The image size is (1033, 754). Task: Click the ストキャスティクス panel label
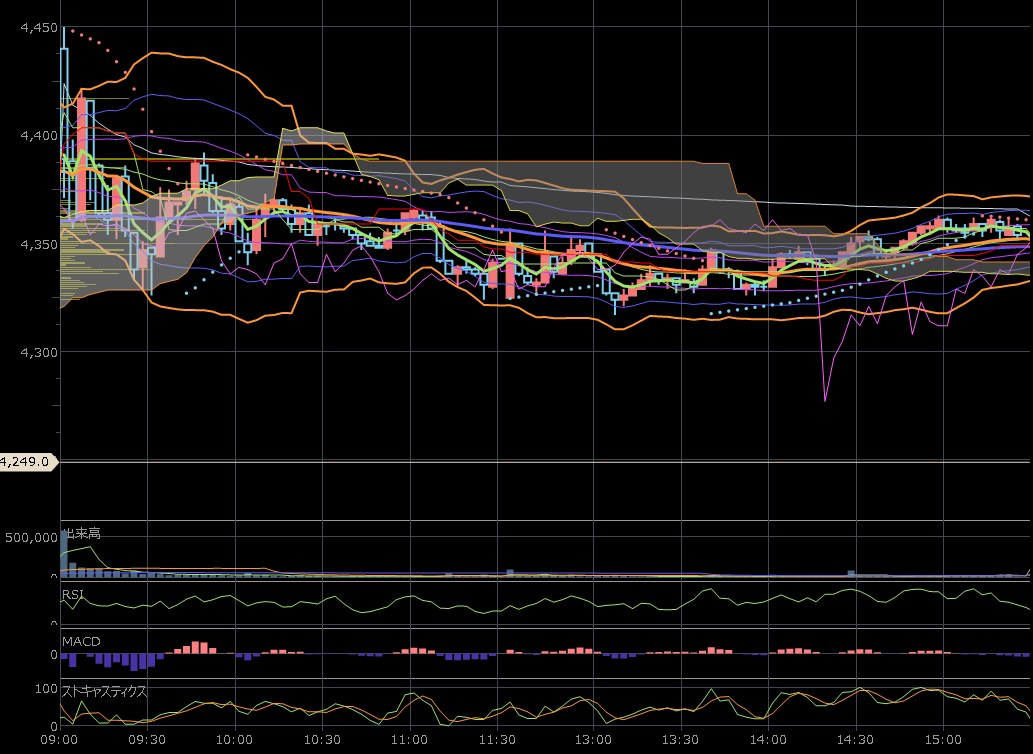(x=104, y=691)
